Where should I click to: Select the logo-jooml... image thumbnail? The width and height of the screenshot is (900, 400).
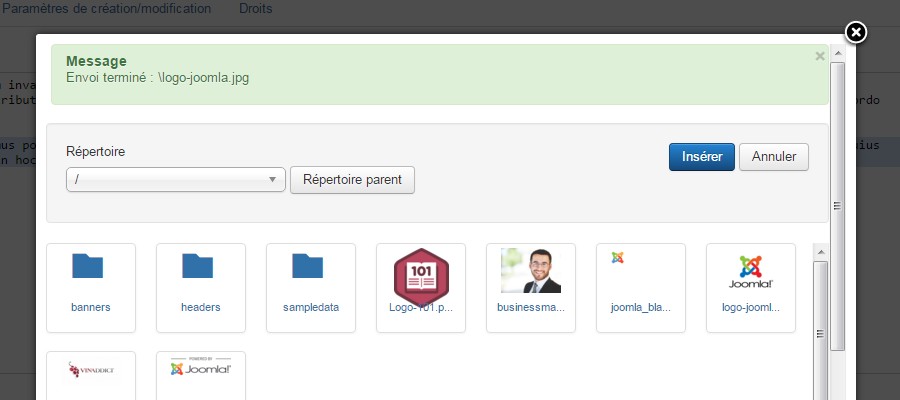[x=751, y=271]
